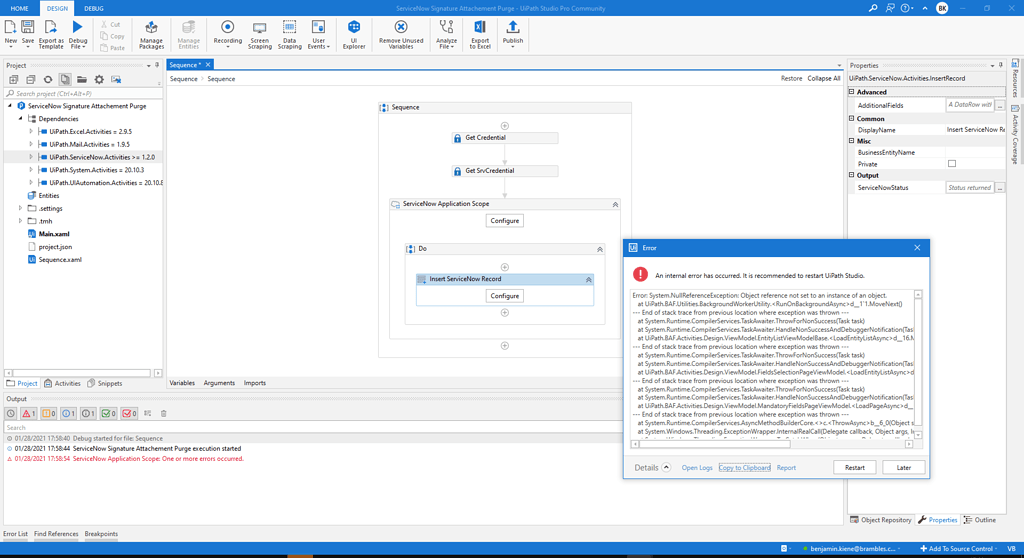Click Remove Unused Screenshots icon in Project panel

(x=116, y=80)
